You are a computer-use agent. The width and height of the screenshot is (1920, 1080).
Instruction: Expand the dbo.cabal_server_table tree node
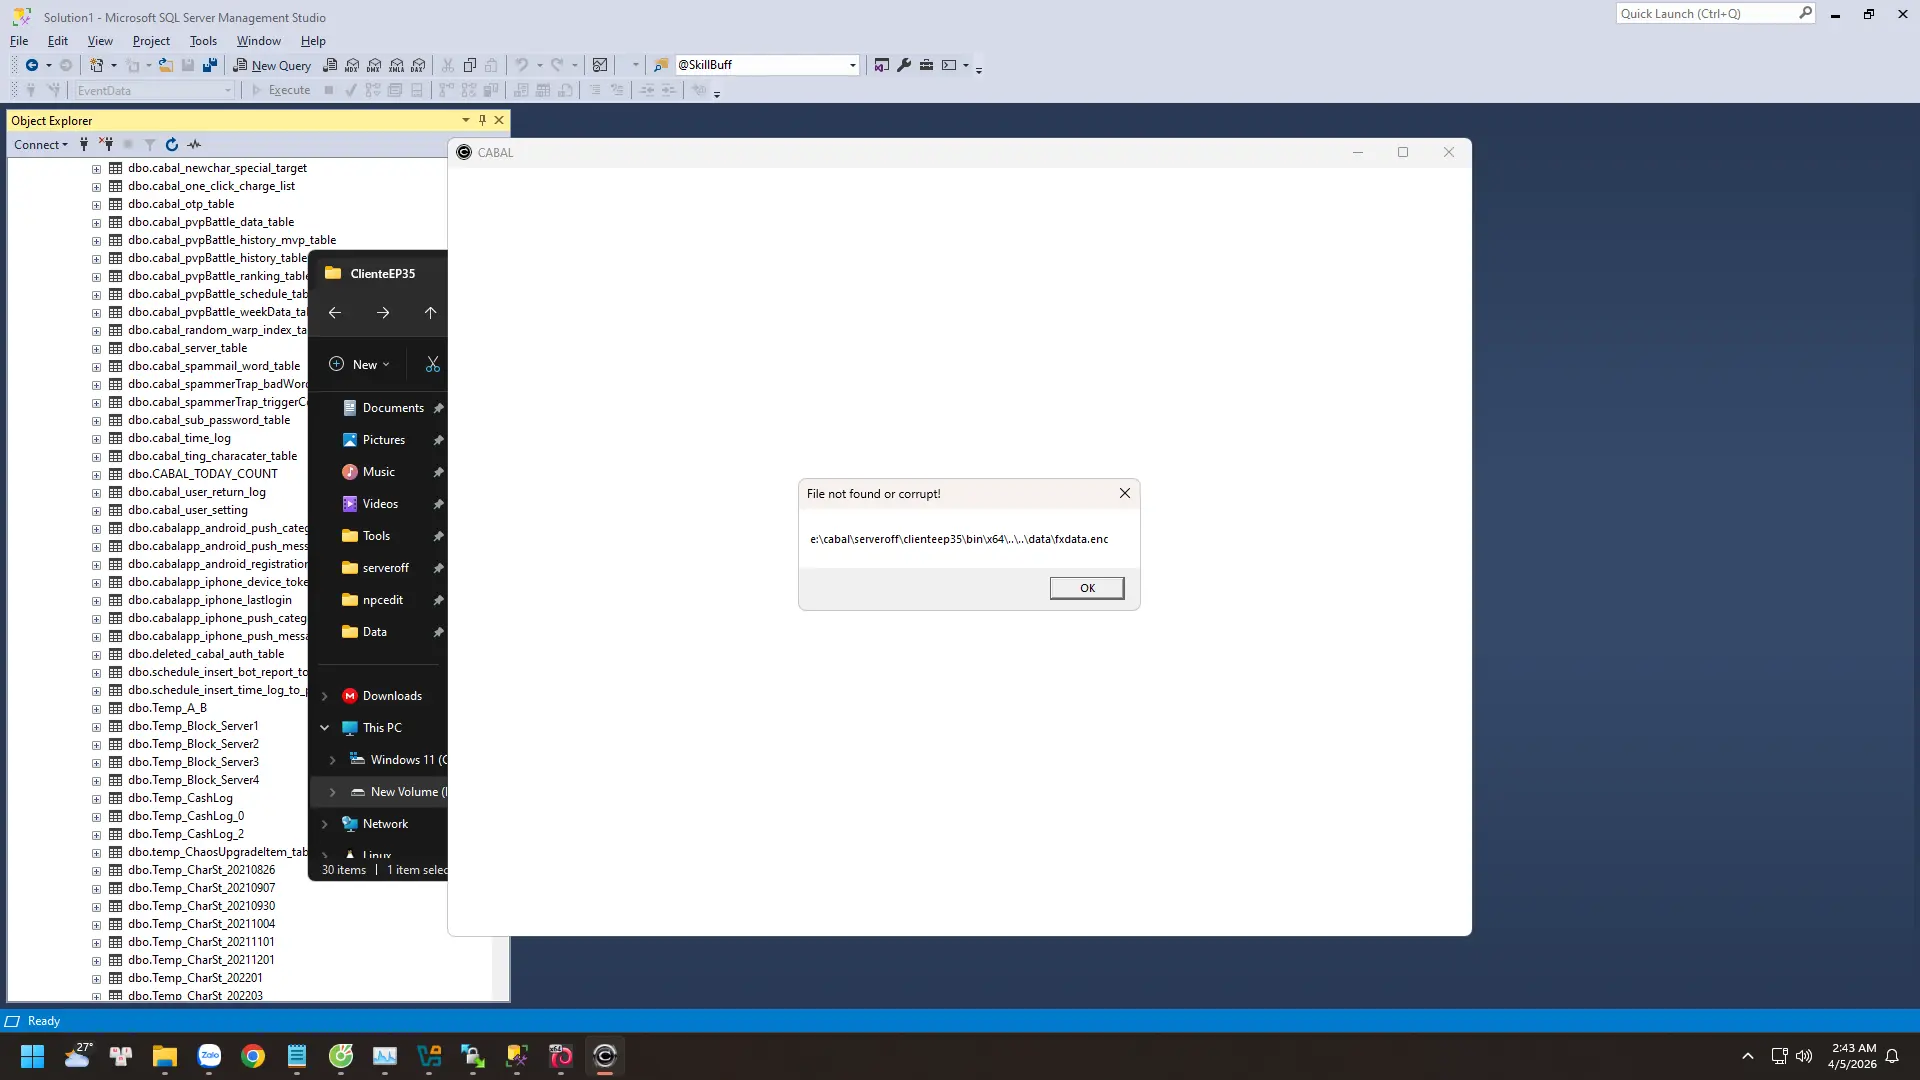tap(96, 349)
